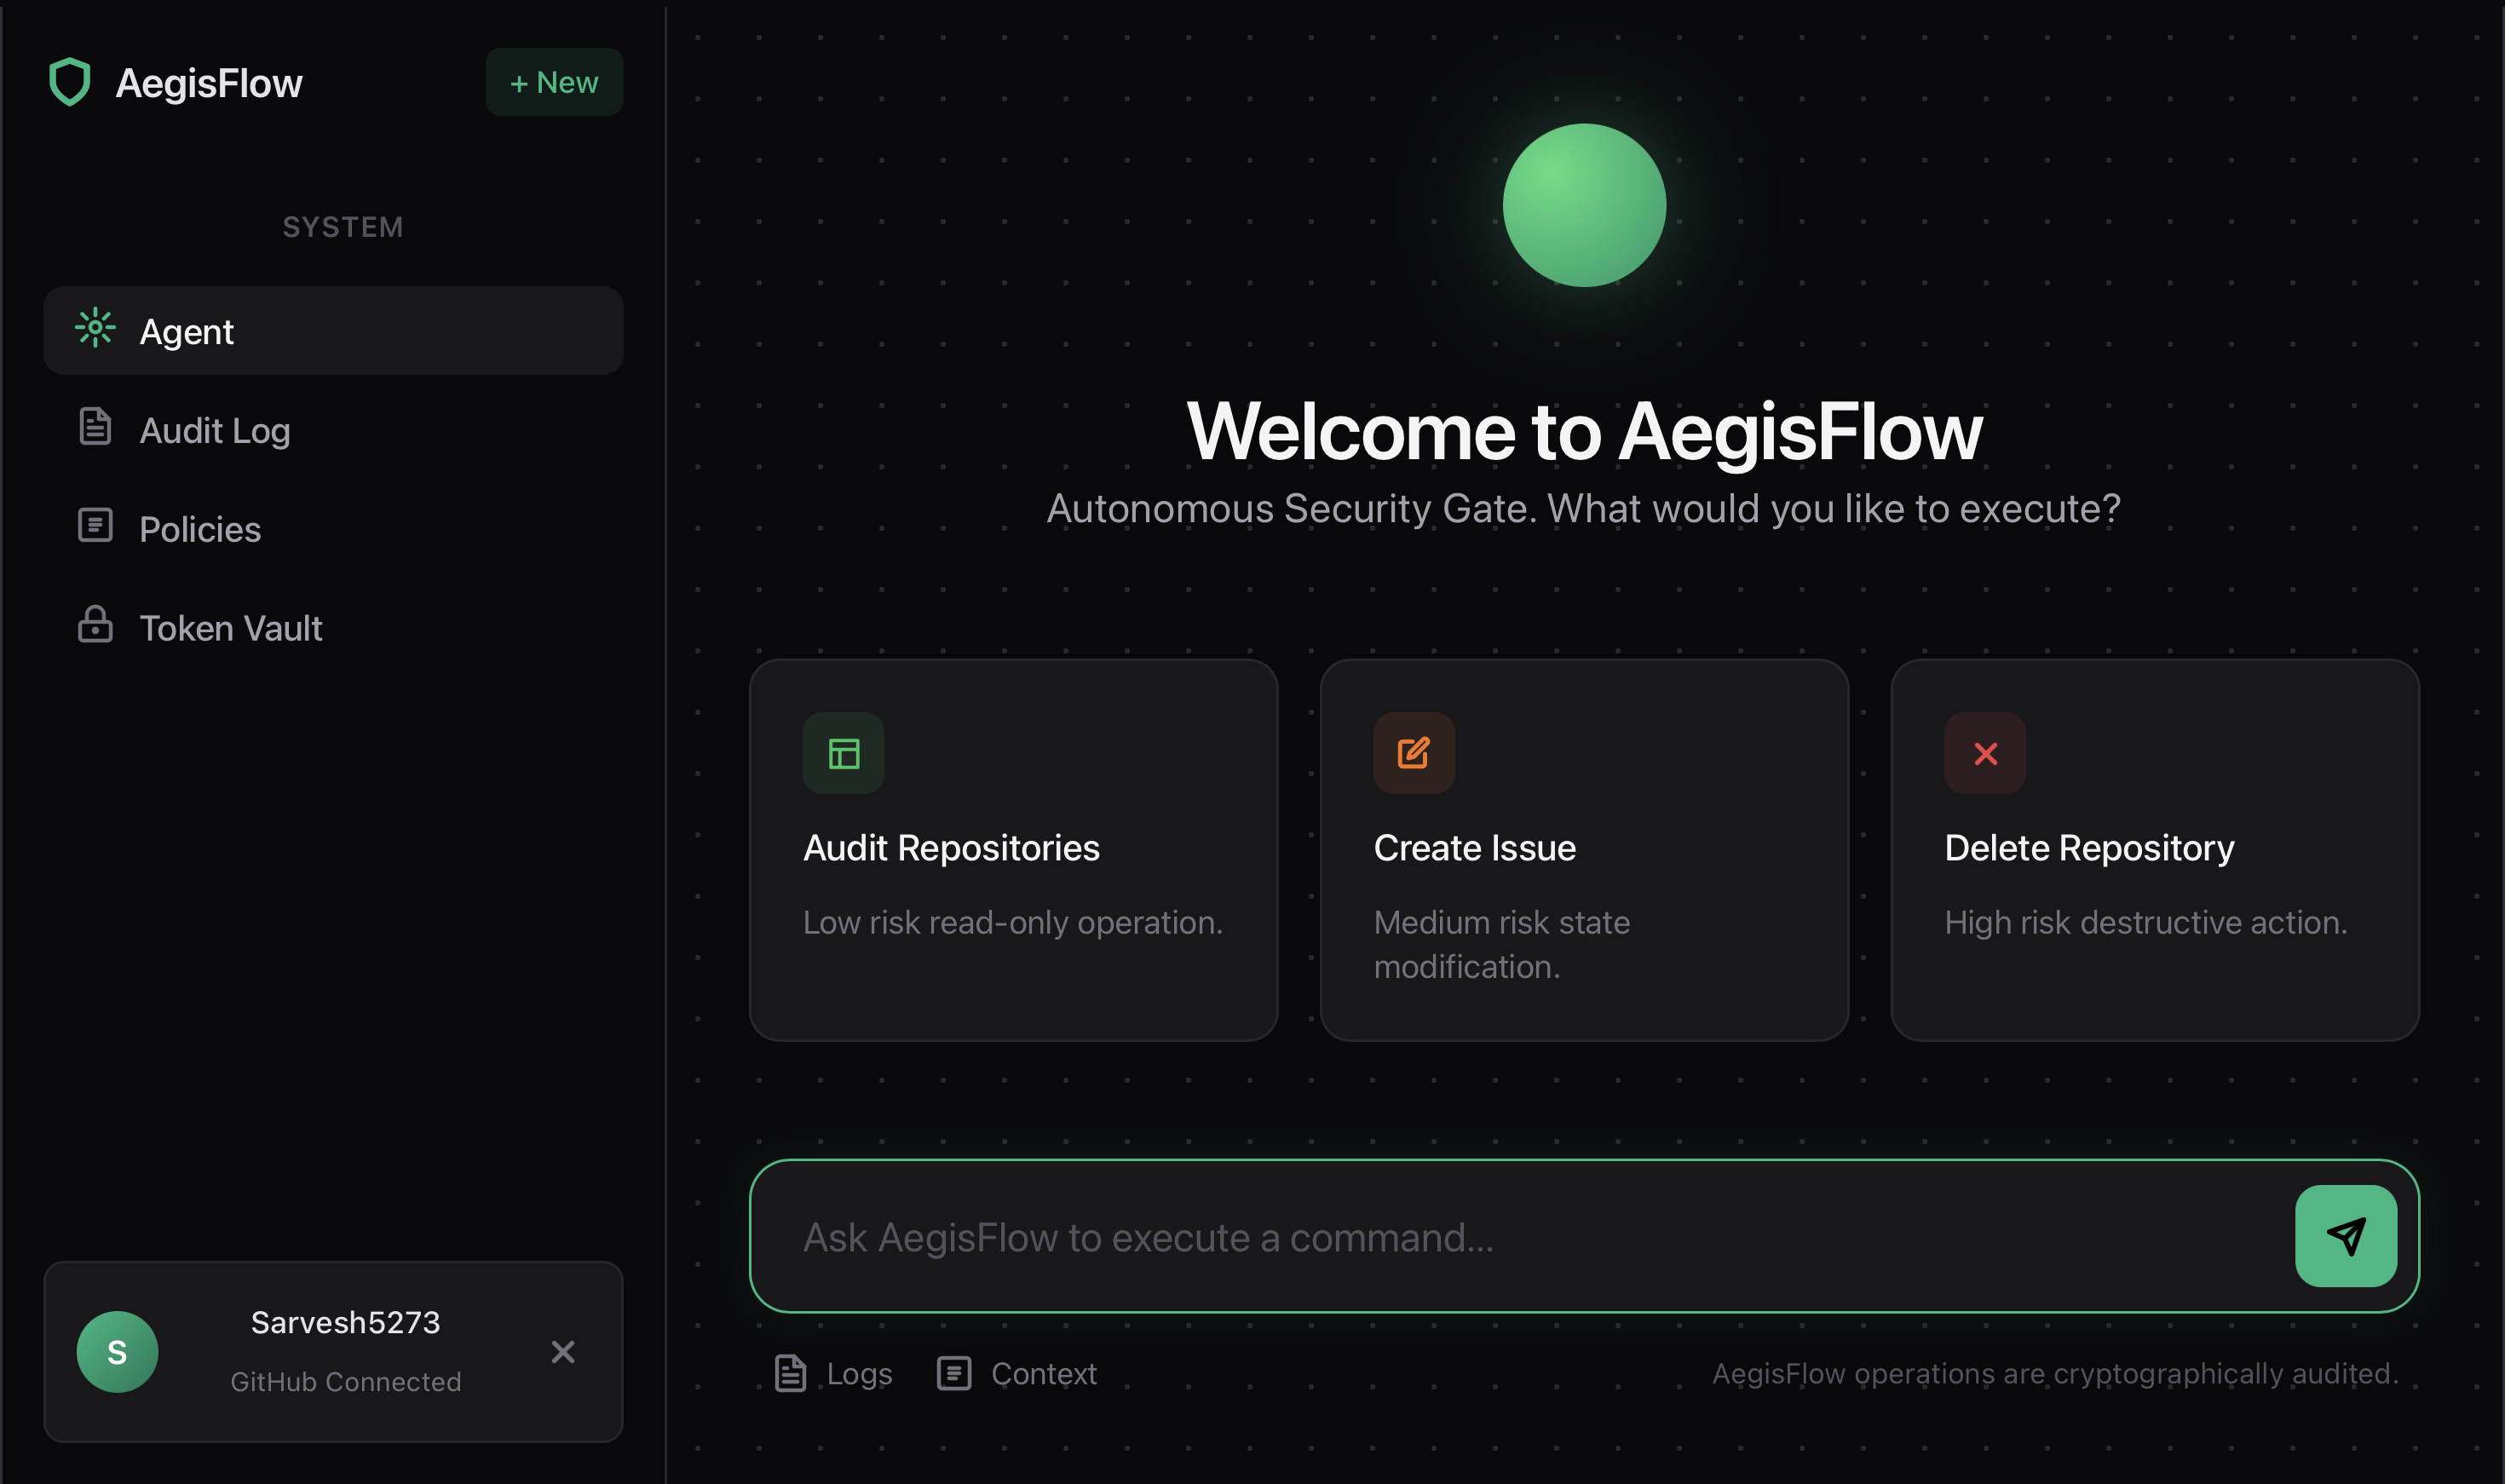Click the red X icon on Delete Repository

pos(1984,753)
